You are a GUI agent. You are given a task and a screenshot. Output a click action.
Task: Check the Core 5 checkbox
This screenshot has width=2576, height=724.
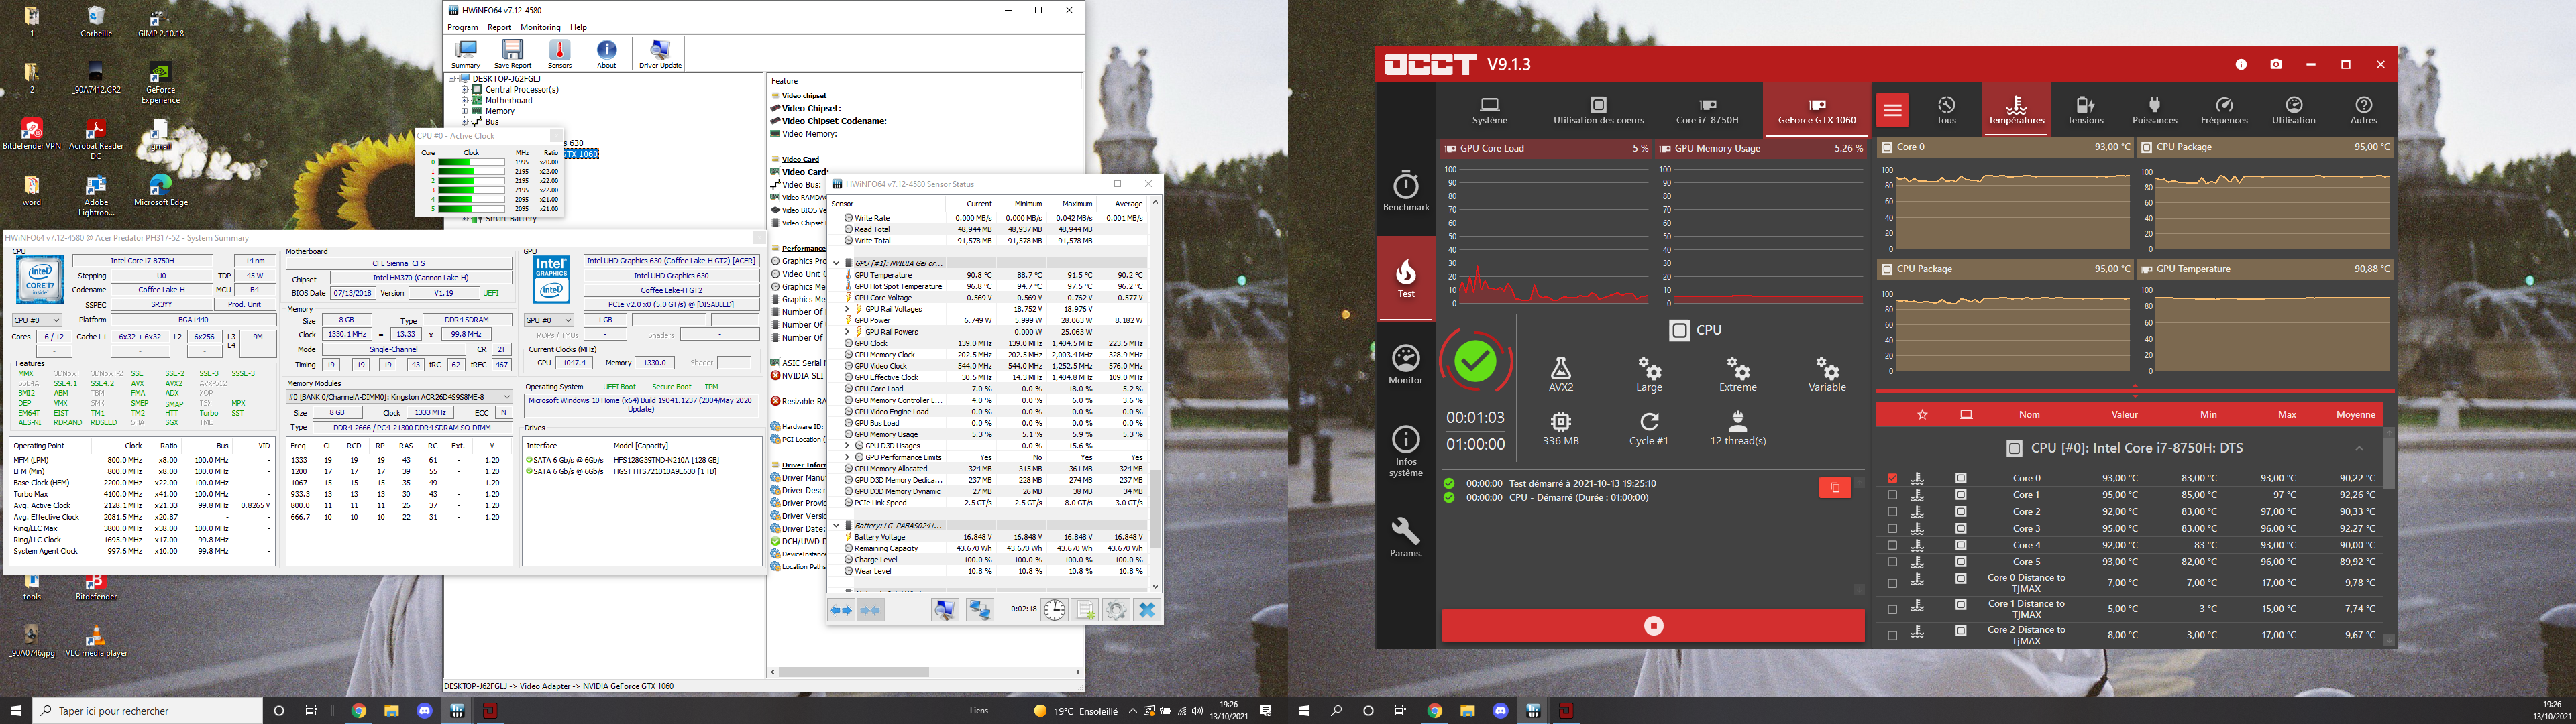click(x=1892, y=562)
